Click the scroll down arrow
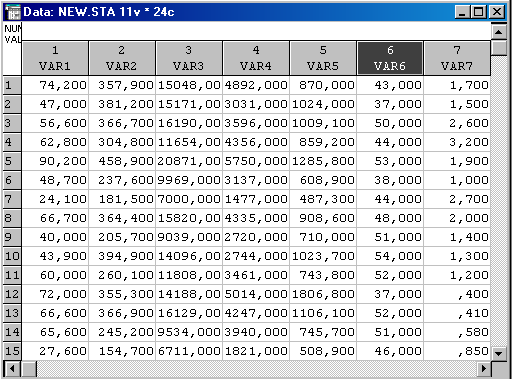 click(x=499, y=353)
